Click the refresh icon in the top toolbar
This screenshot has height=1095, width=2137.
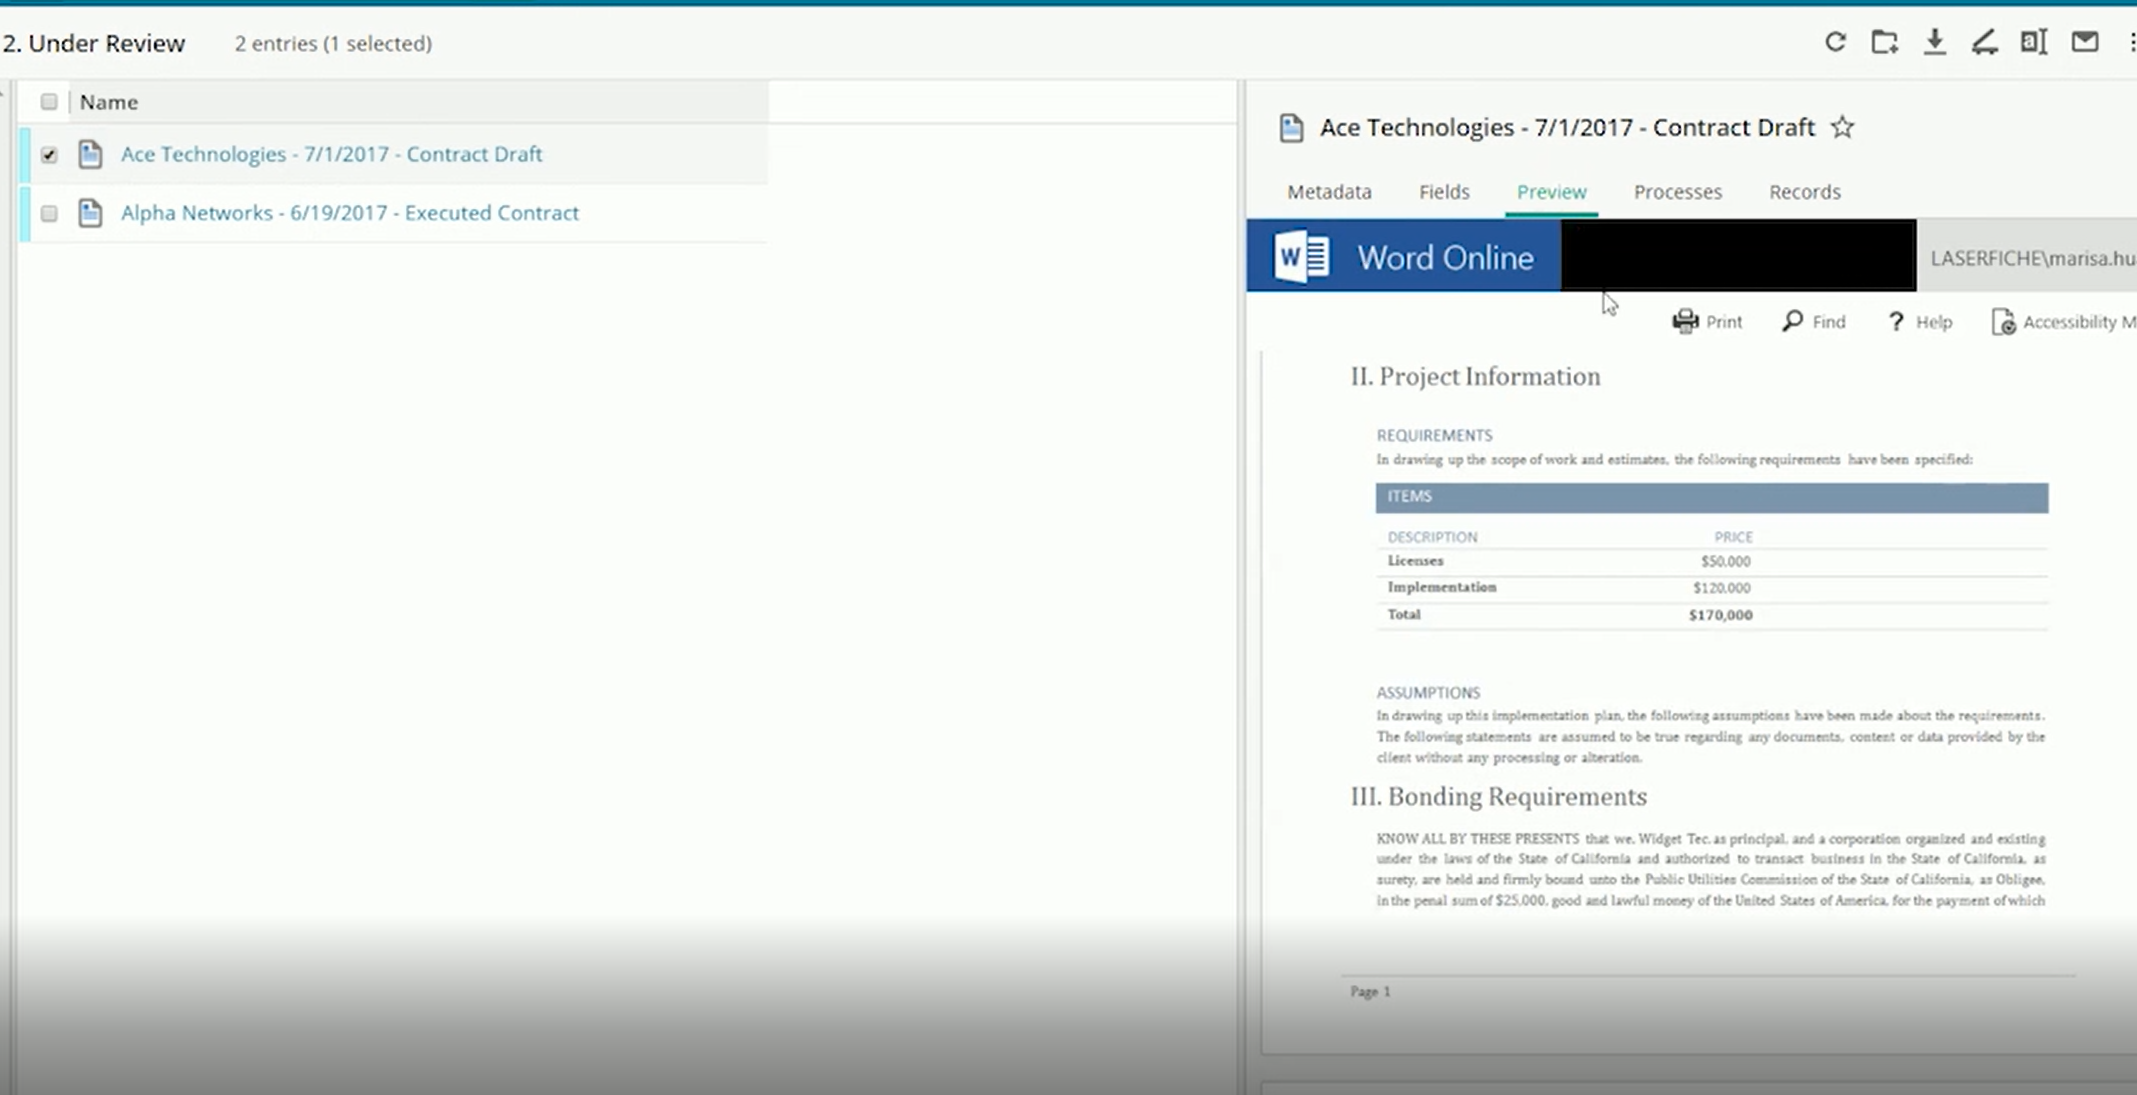coord(1835,42)
